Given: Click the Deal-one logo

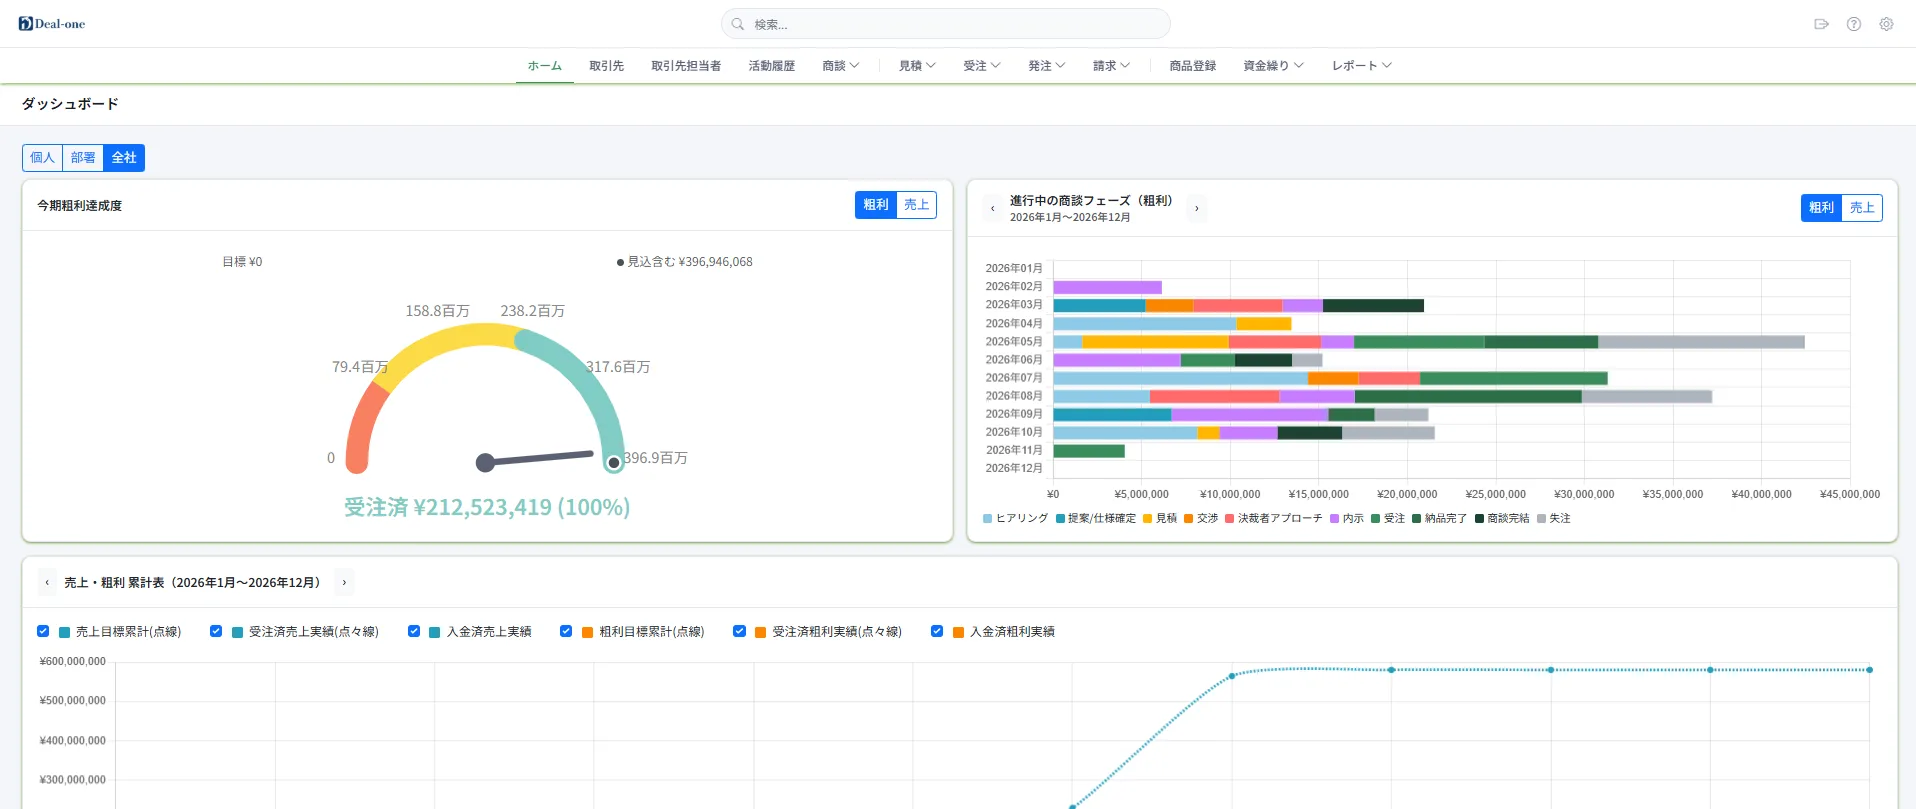Looking at the screenshot, I should [x=52, y=24].
